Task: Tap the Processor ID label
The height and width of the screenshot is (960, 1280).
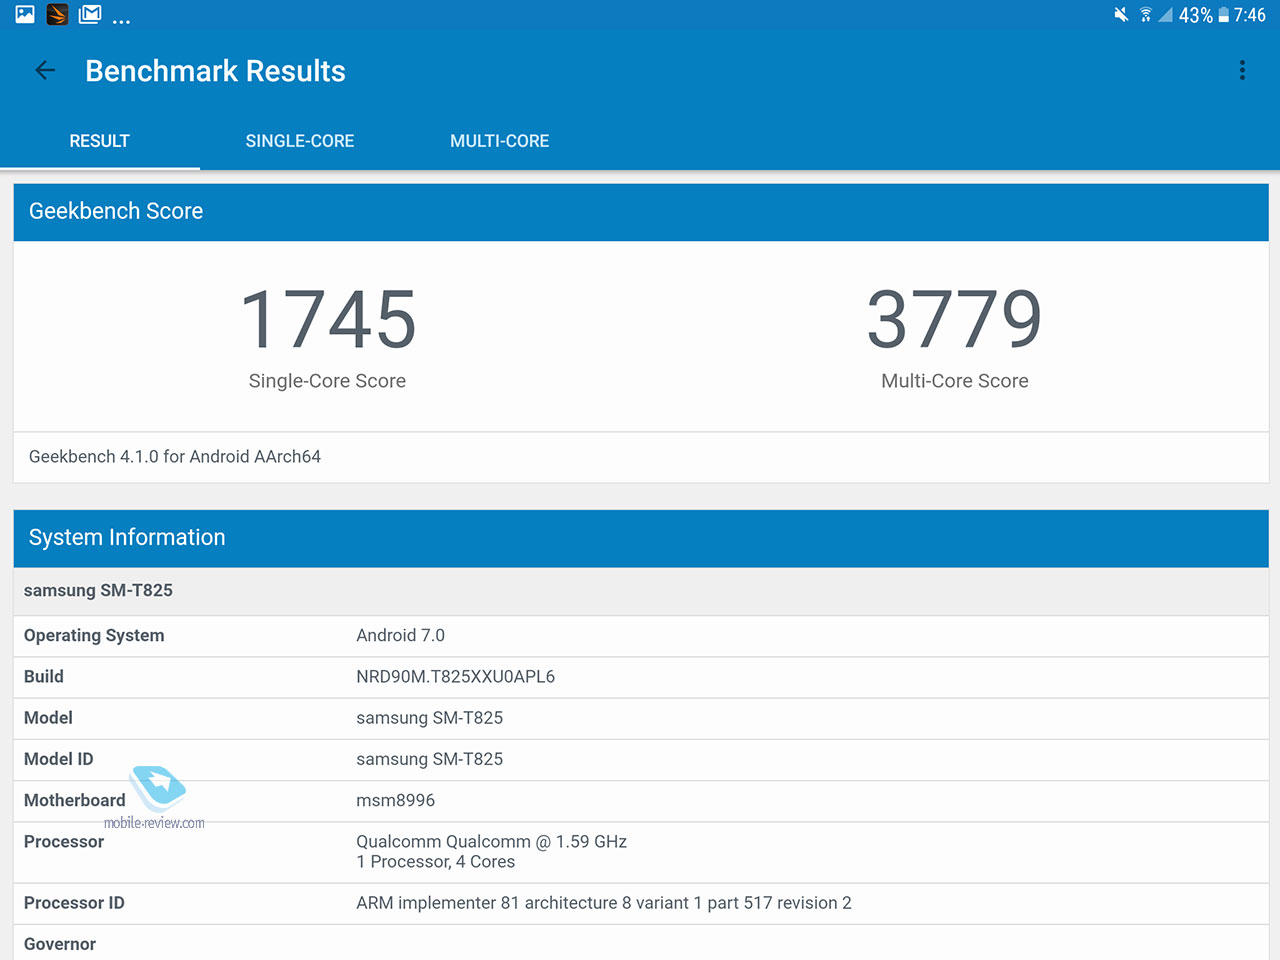Action: (x=74, y=903)
